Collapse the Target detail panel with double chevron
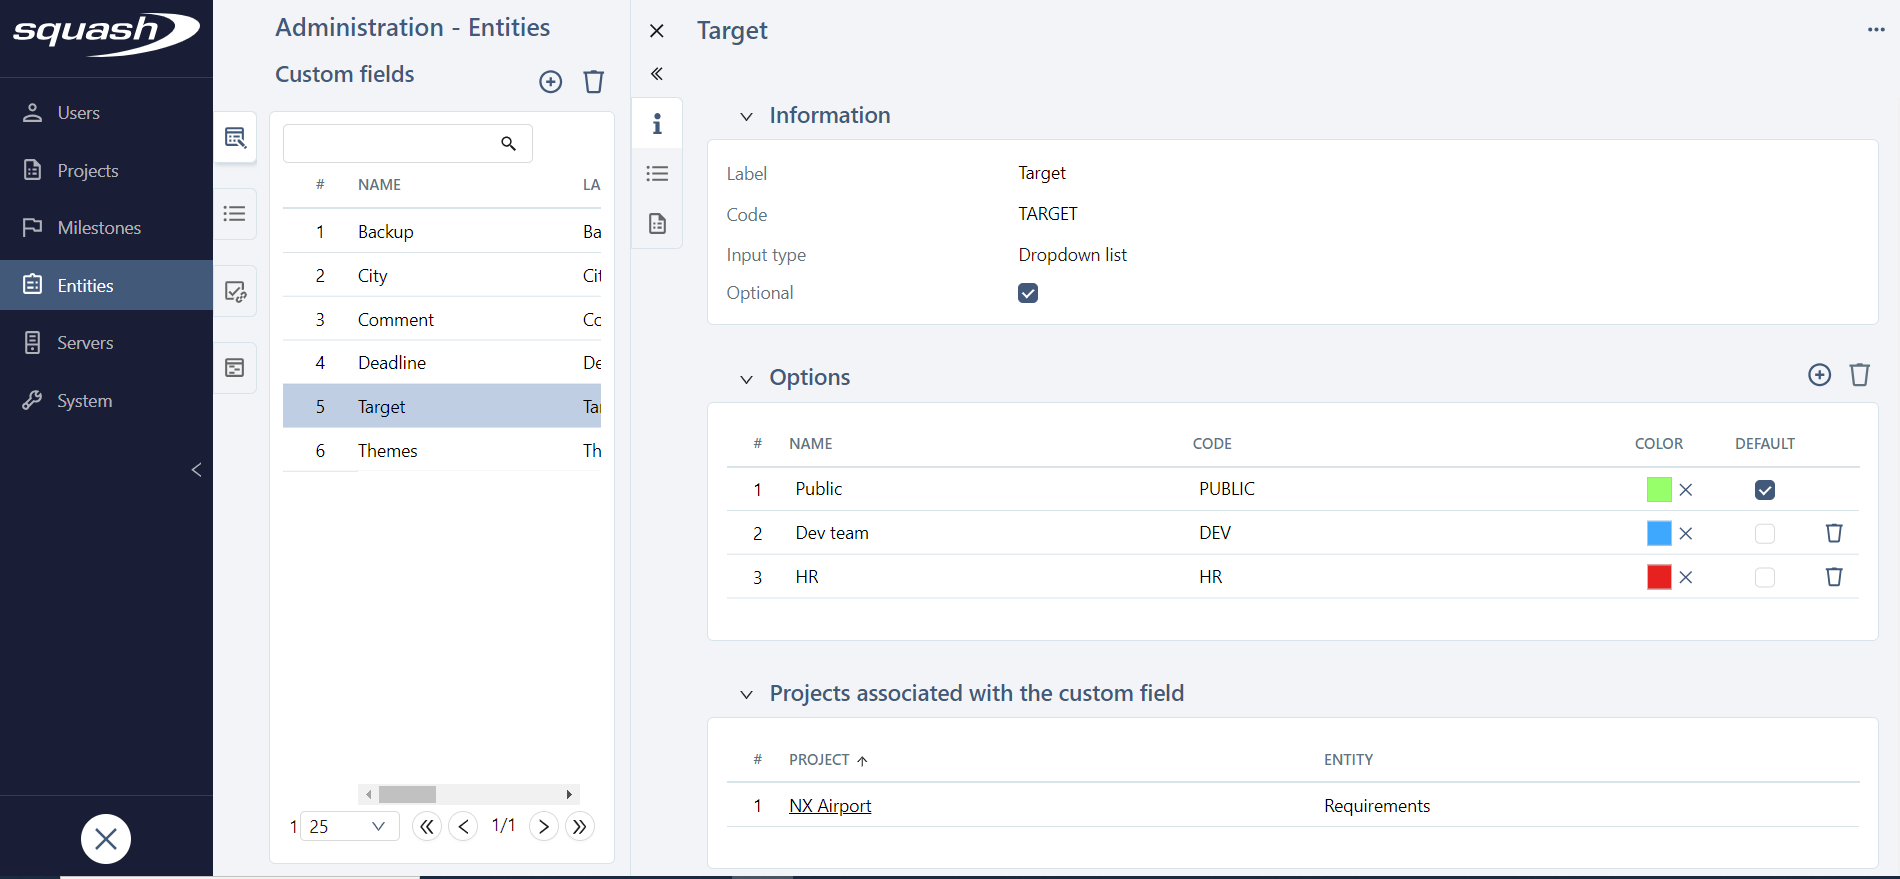 click(657, 74)
